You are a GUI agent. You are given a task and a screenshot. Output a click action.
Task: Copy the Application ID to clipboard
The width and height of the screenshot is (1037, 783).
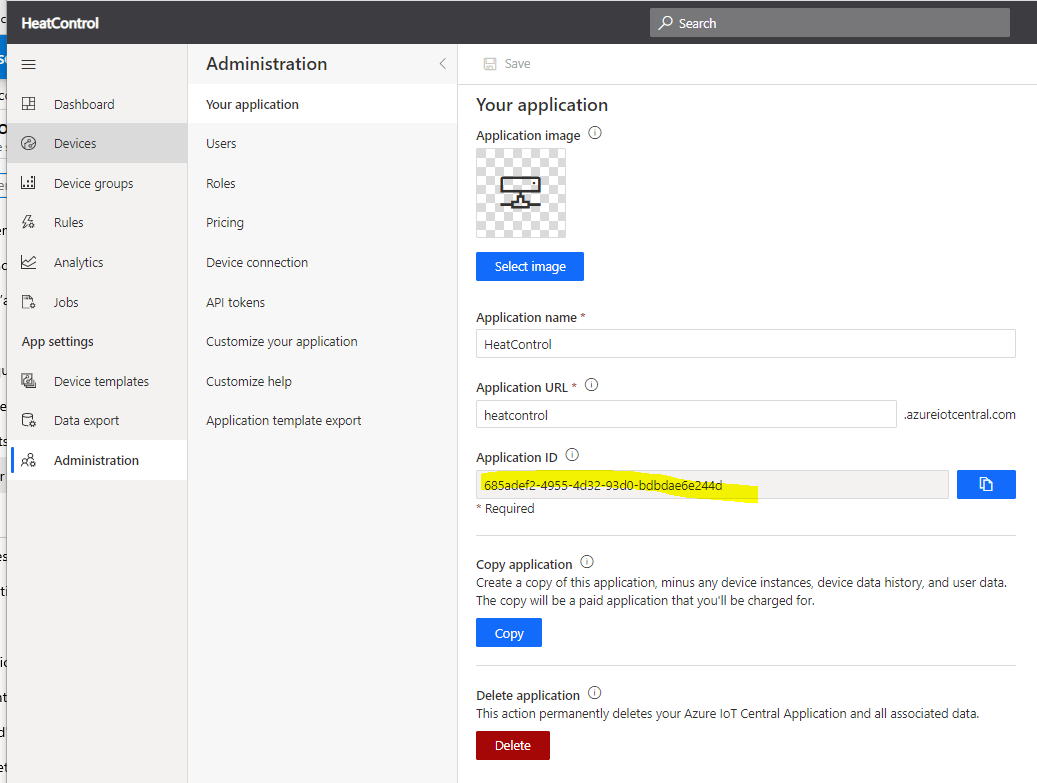(985, 484)
